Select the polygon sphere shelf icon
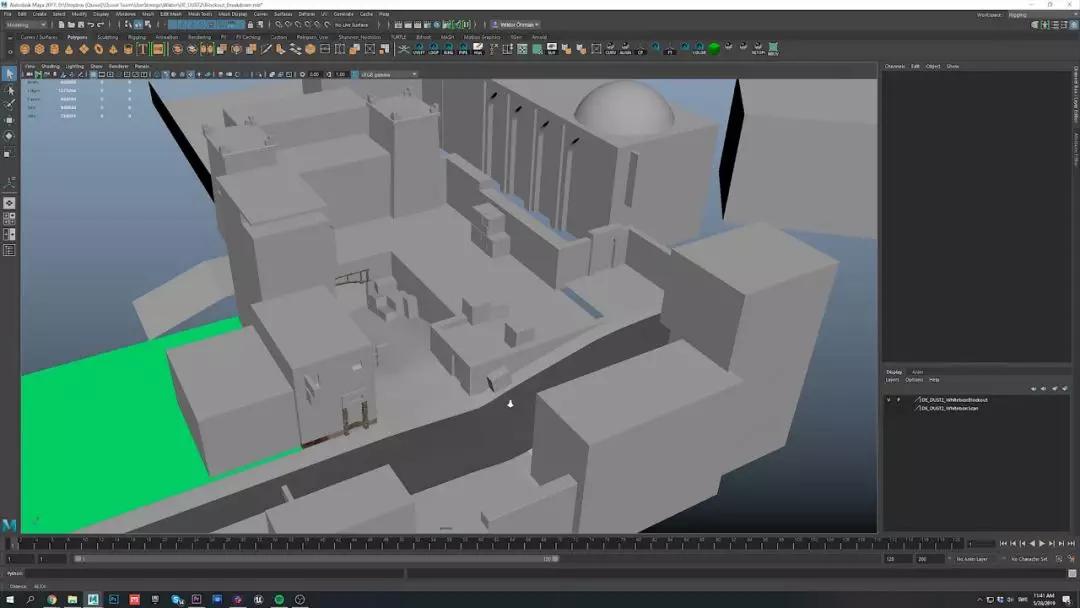This screenshot has height=608, width=1080. [x=25, y=49]
